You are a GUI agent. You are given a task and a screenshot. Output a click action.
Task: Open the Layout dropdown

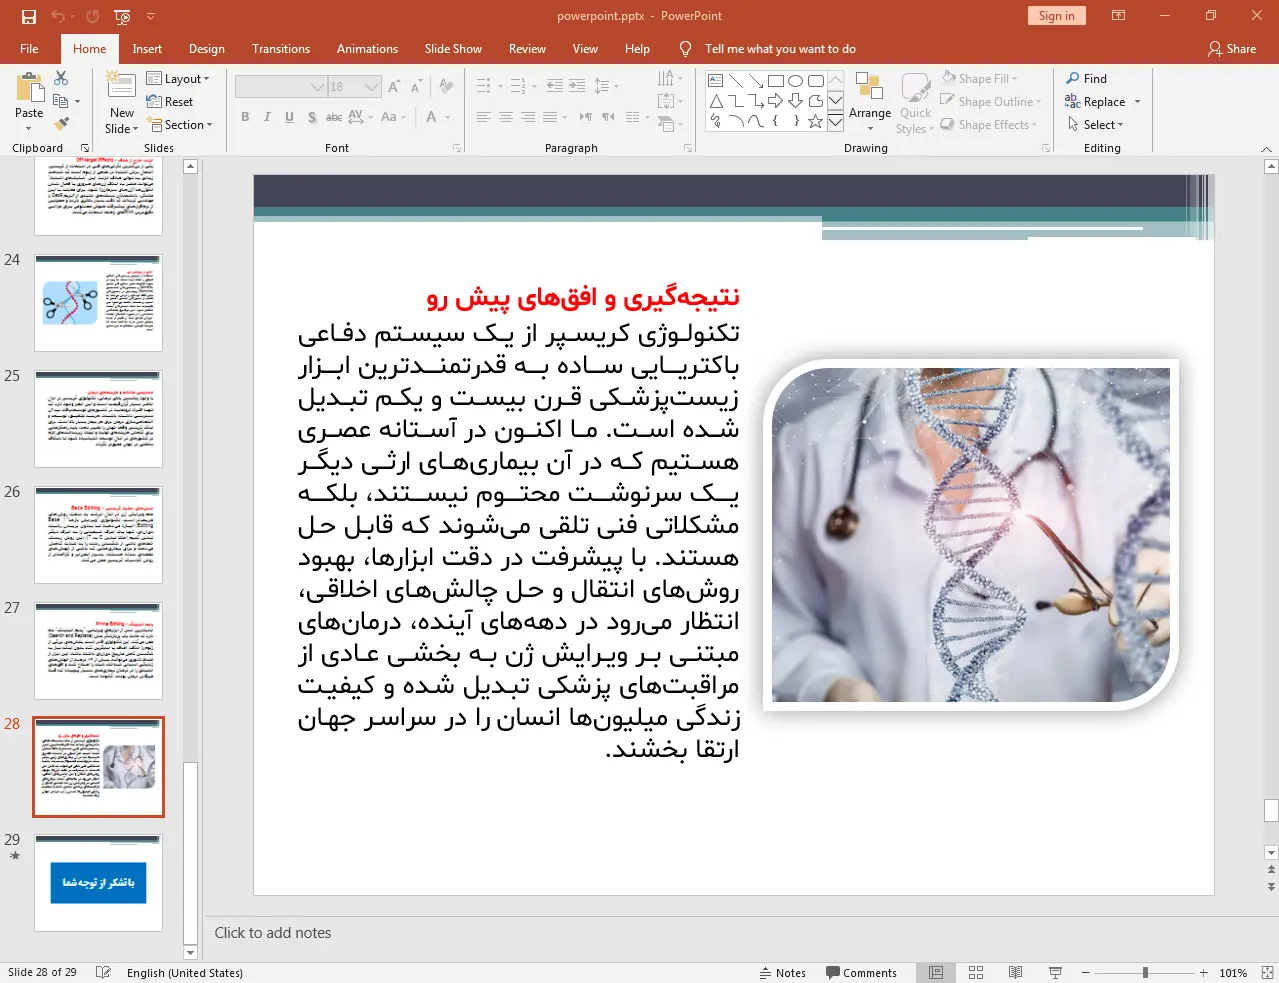point(178,79)
